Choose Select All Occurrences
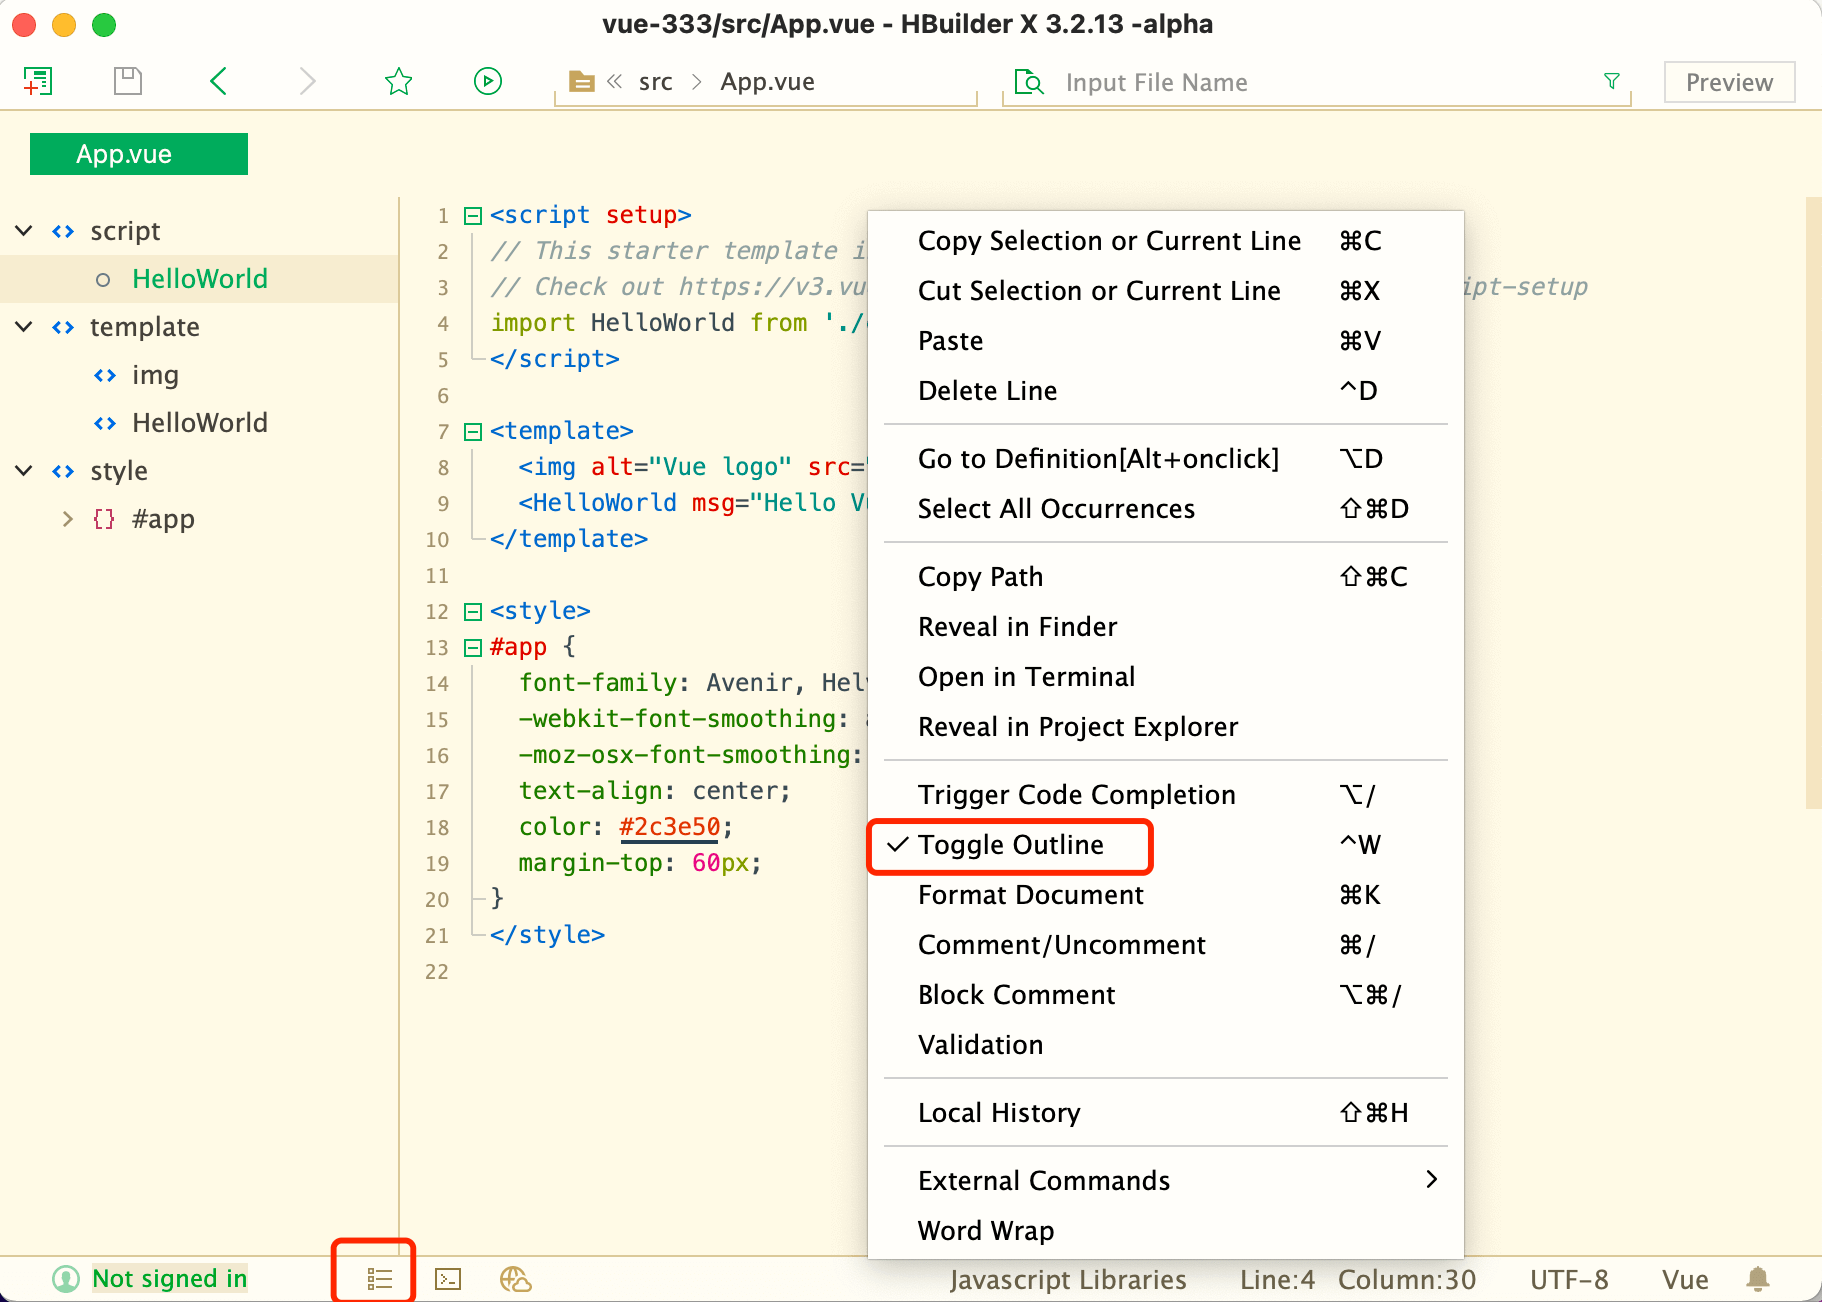This screenshot has height=1302, width=1822. 1166,509
